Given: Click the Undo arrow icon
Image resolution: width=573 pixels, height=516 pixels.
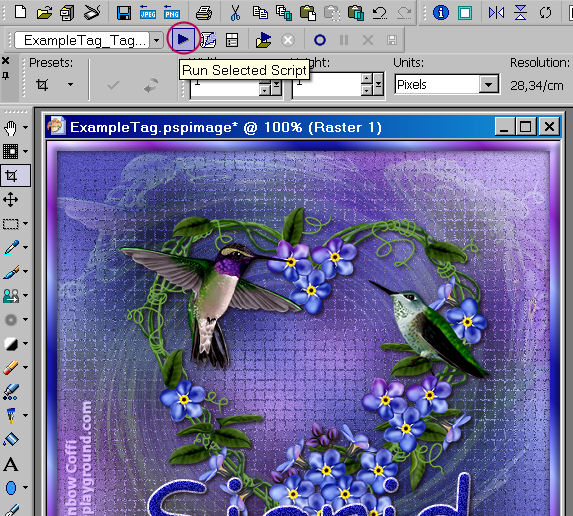Looking at the screenshot, I should (380, 13).
